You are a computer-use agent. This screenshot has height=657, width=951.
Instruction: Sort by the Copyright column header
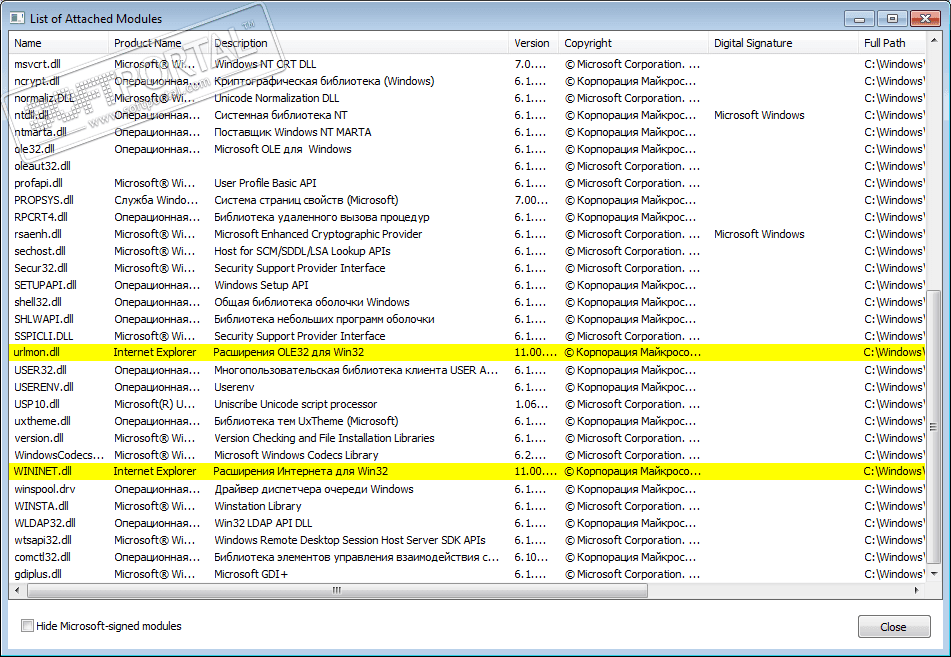point(633,43)
